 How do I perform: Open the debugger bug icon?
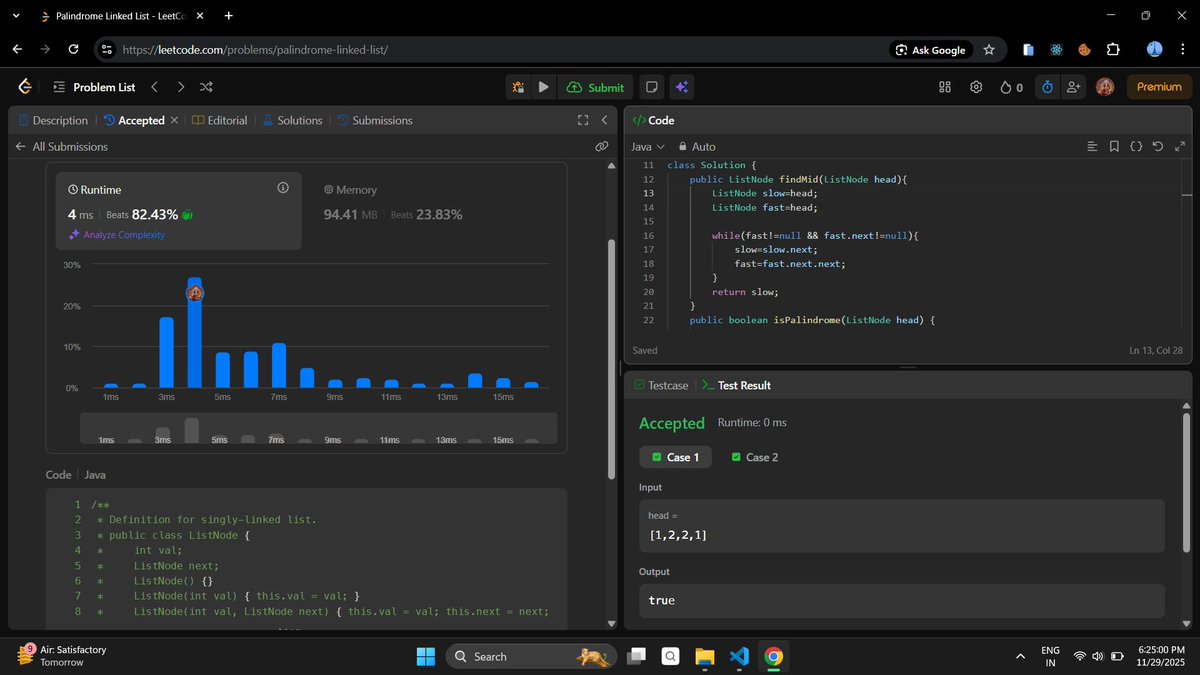pos(518,87)
